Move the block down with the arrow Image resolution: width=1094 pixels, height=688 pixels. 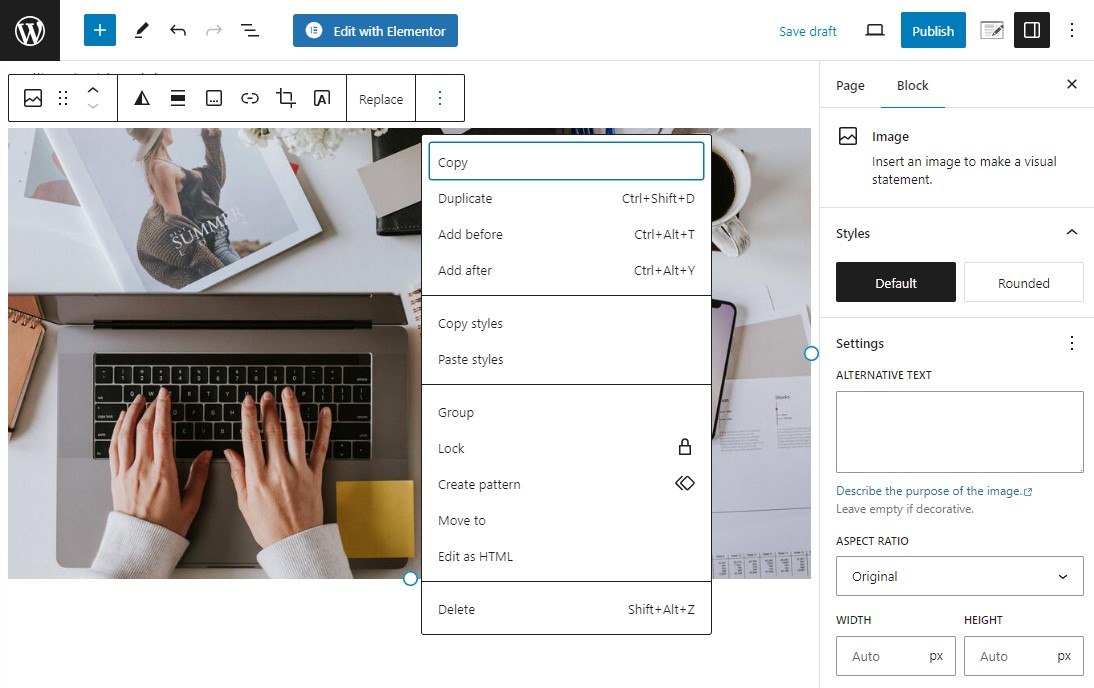coord(93,107)
